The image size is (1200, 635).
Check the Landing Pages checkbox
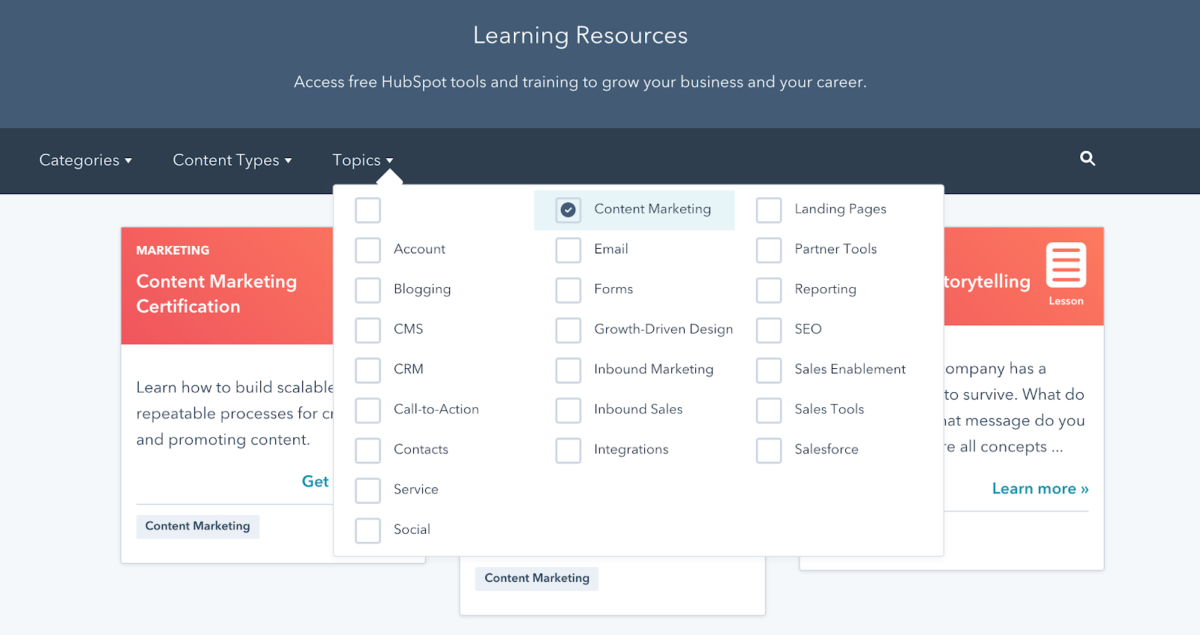pyautogui.click(x=769, y=210)
